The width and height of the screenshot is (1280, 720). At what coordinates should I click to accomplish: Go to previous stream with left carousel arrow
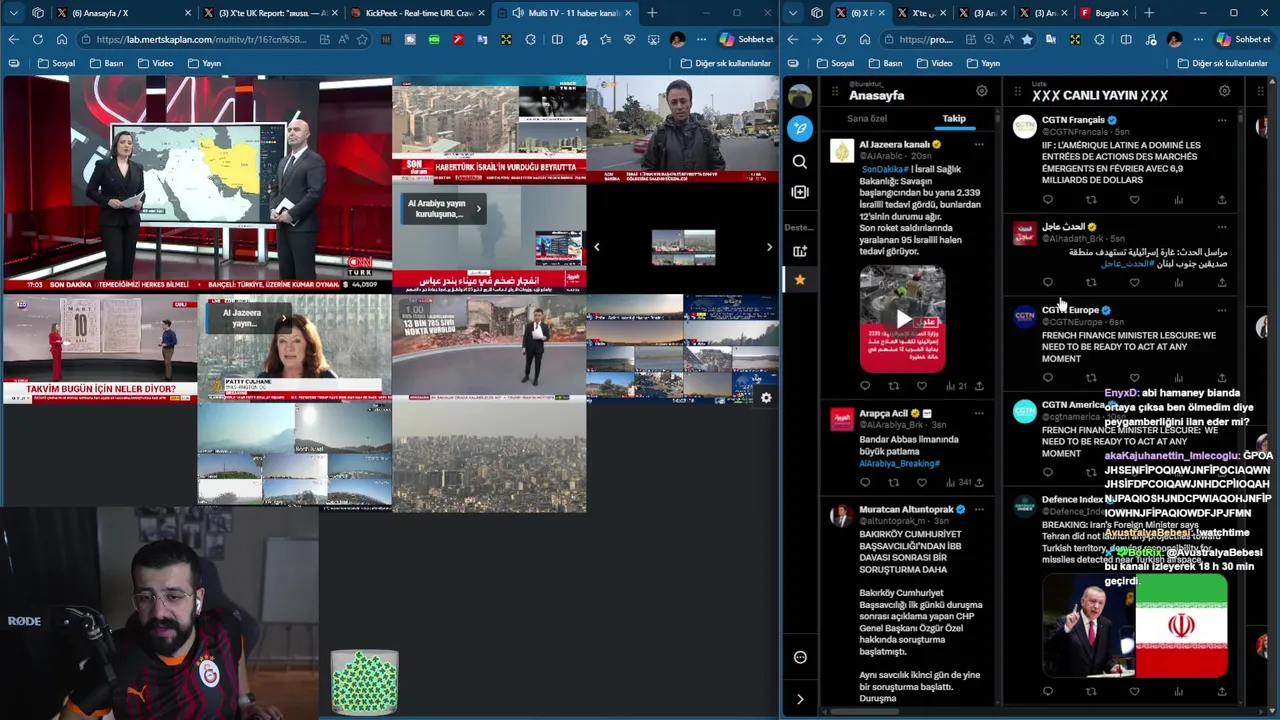pyautogui.click(x=597, y=247)
